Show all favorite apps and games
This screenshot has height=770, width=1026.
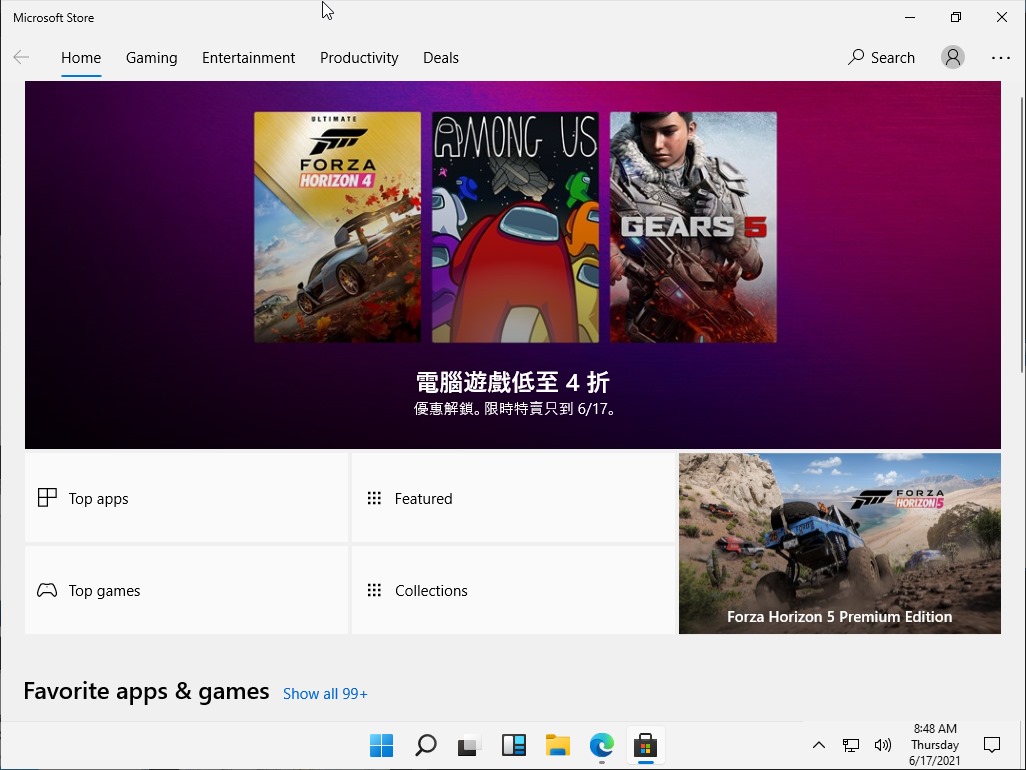pos(325,693)
